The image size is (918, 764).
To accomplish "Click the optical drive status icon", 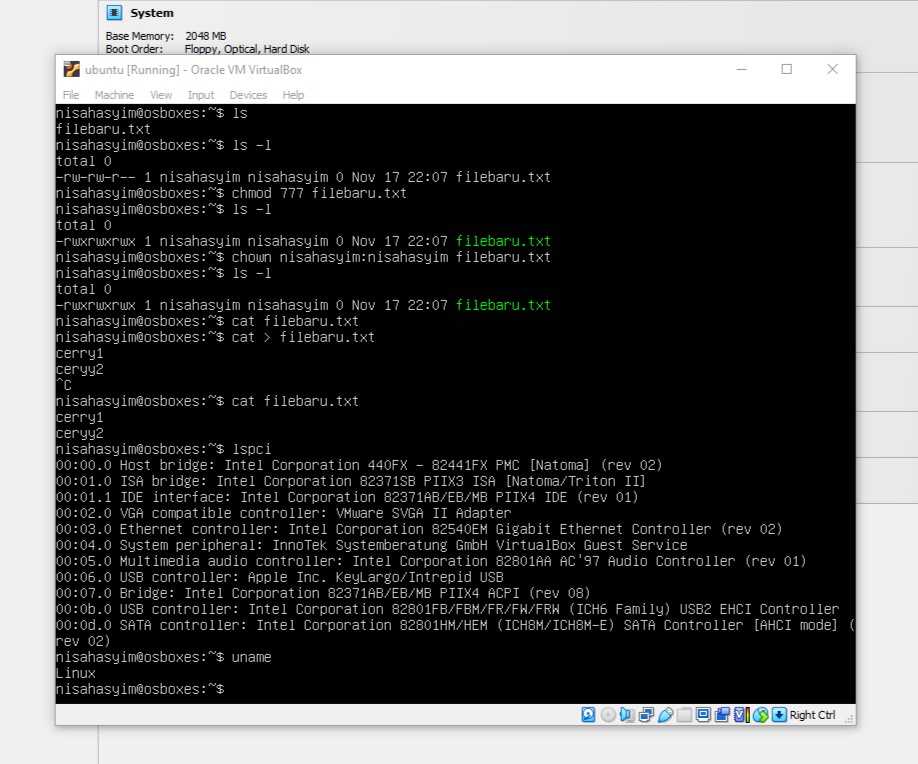I will 608,715.
